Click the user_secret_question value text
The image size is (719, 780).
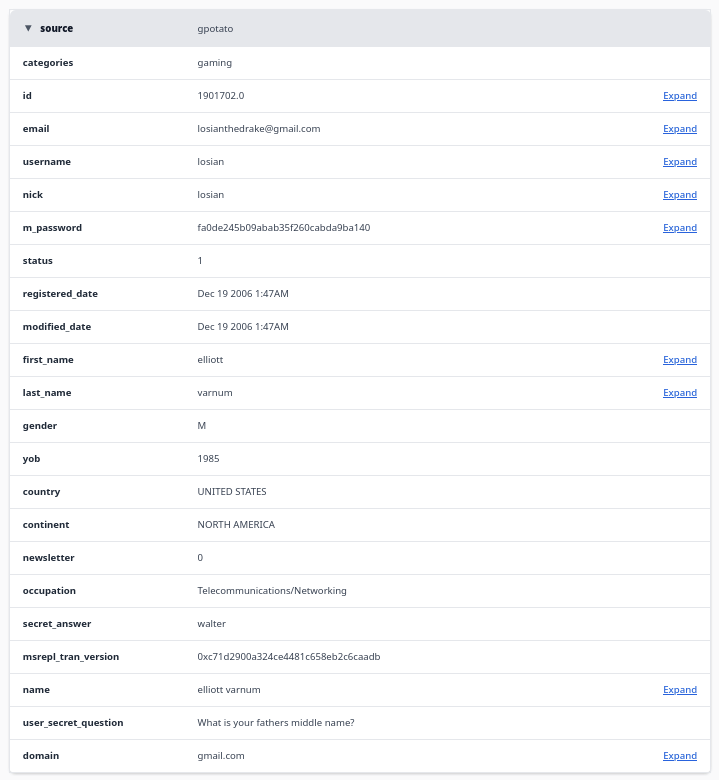[275, 723]
